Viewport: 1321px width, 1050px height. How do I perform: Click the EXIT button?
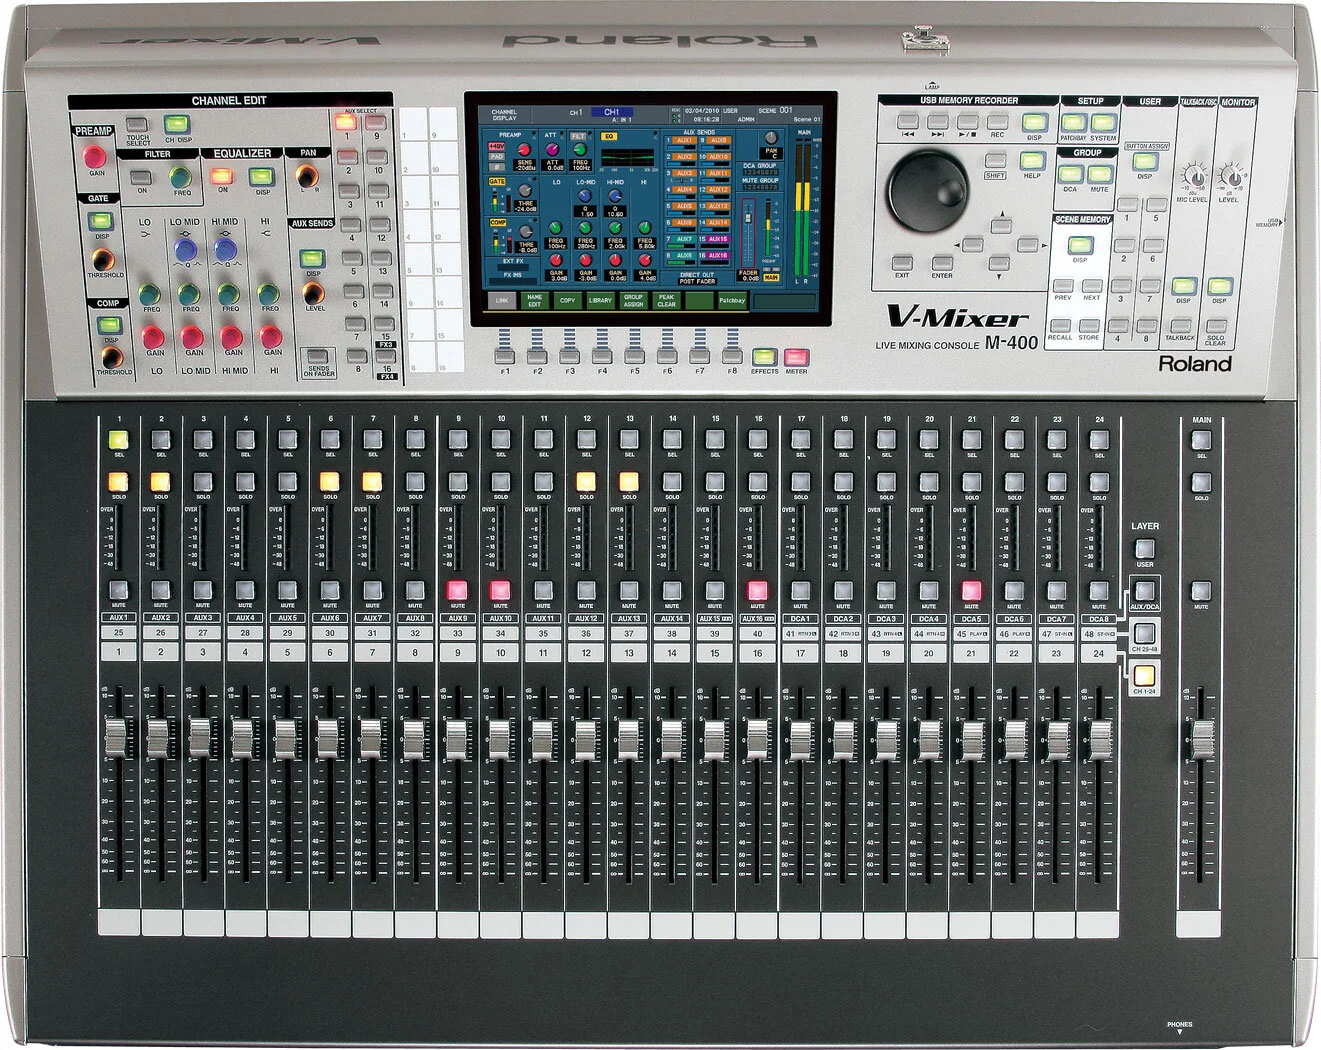point(903,264)
